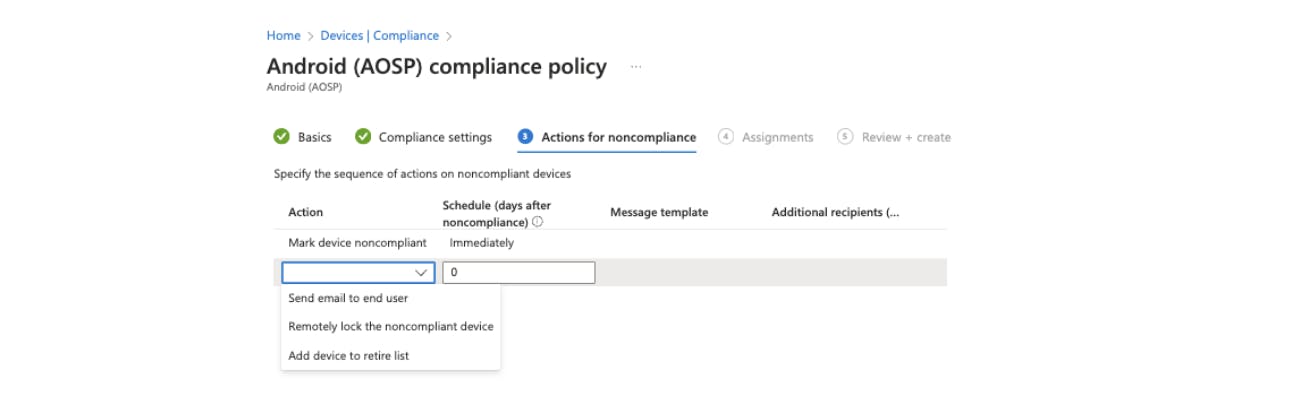The height and width of the screenshot is (410, 1310).
Task: Open the ellipsis menu beside policy title
Action: pos(636,67)
